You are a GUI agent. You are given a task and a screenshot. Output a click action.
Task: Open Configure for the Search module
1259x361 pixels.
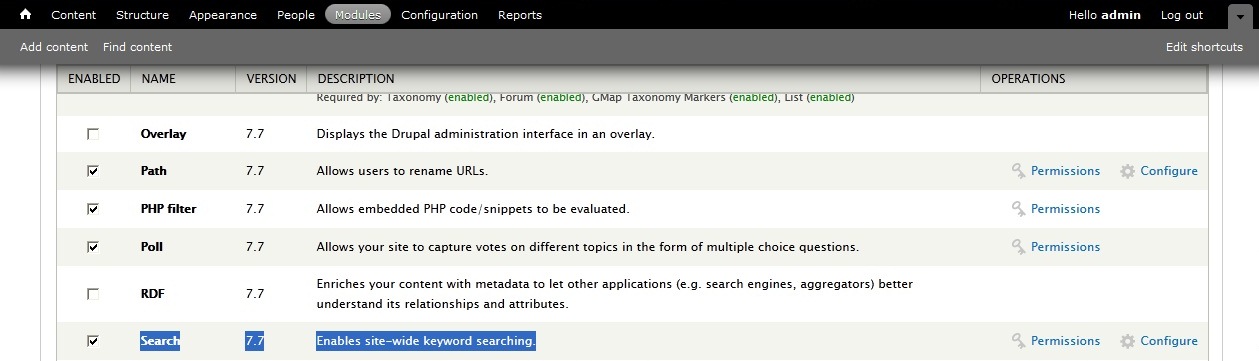pyautogui.click(x=1169, y=341)
